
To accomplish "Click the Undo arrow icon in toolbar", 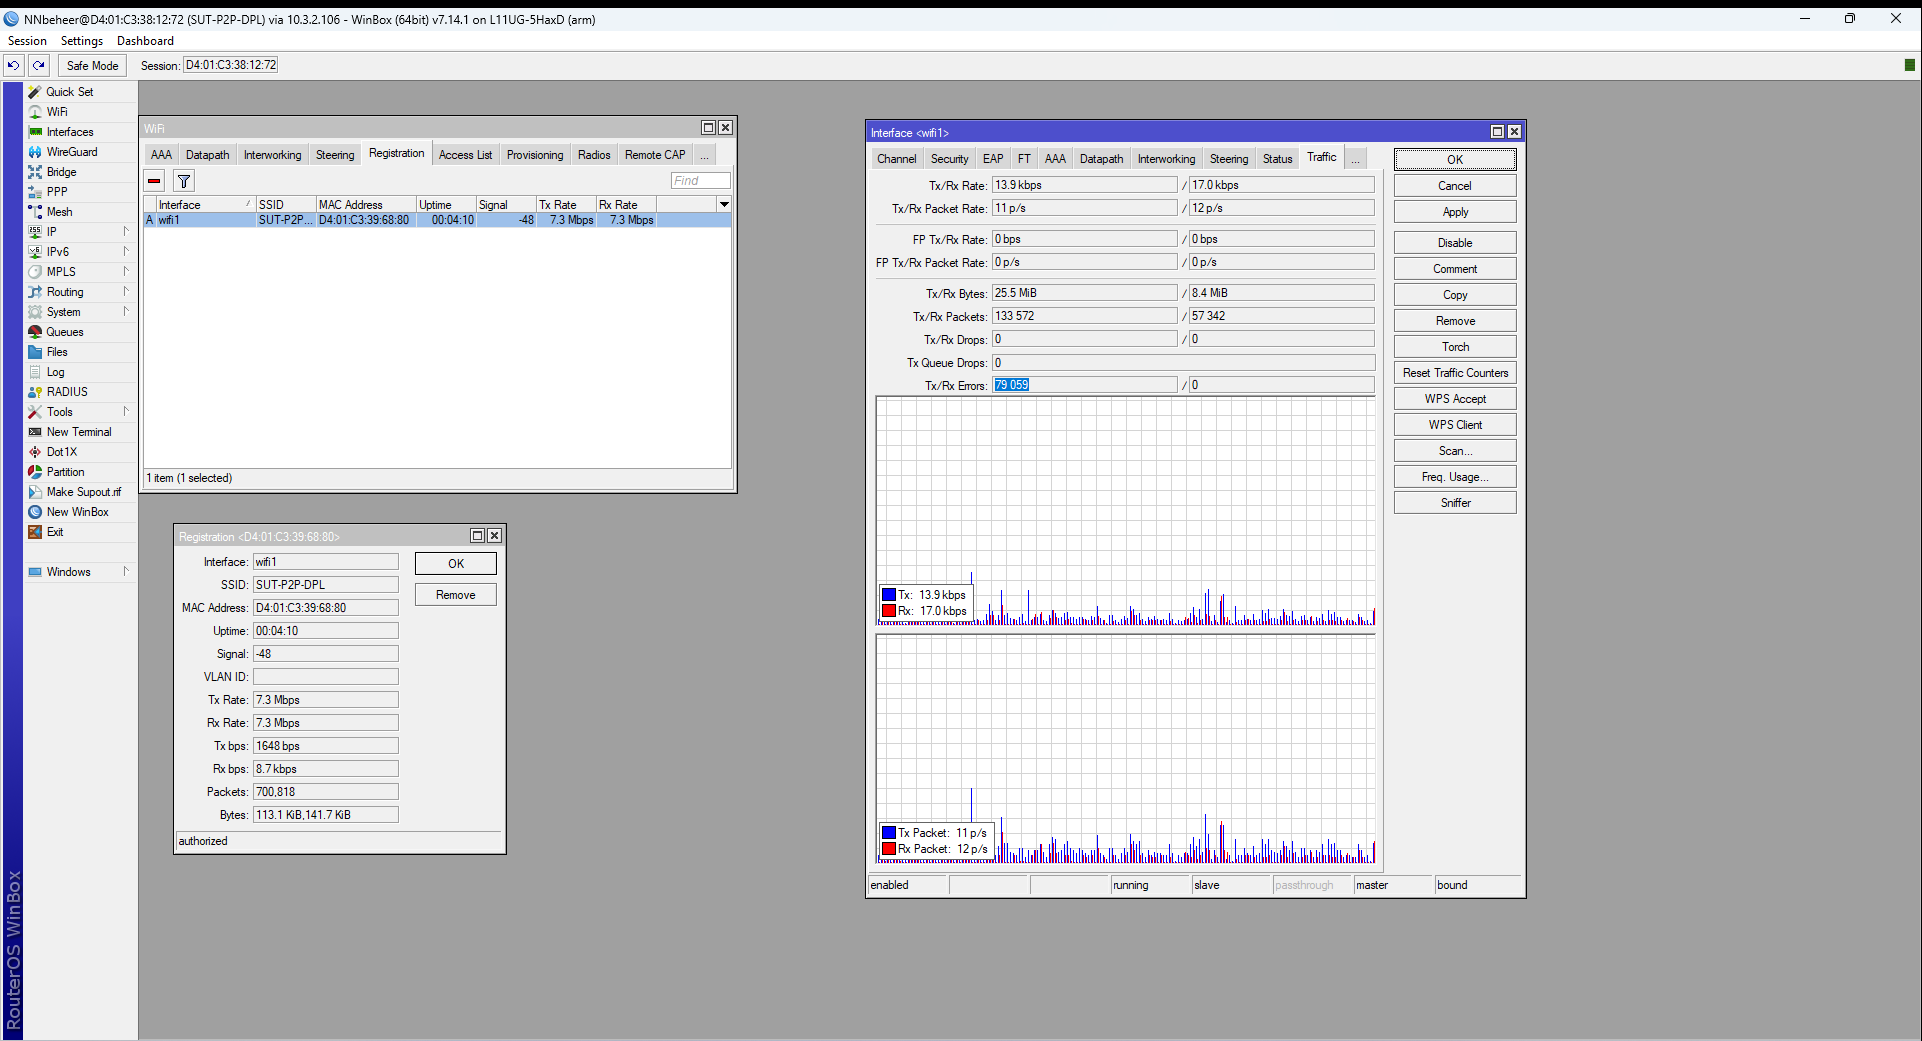I will pyautogui.click(x=13, y=65).
